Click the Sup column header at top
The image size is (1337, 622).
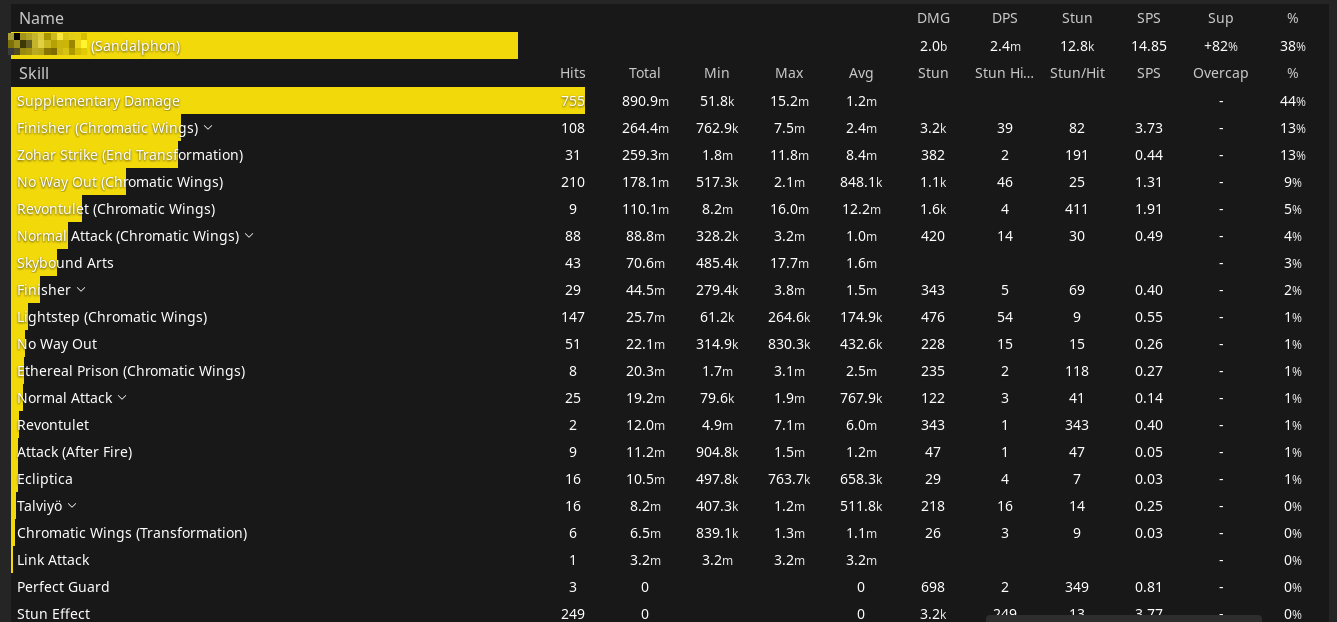click(x=1221, y=18)
